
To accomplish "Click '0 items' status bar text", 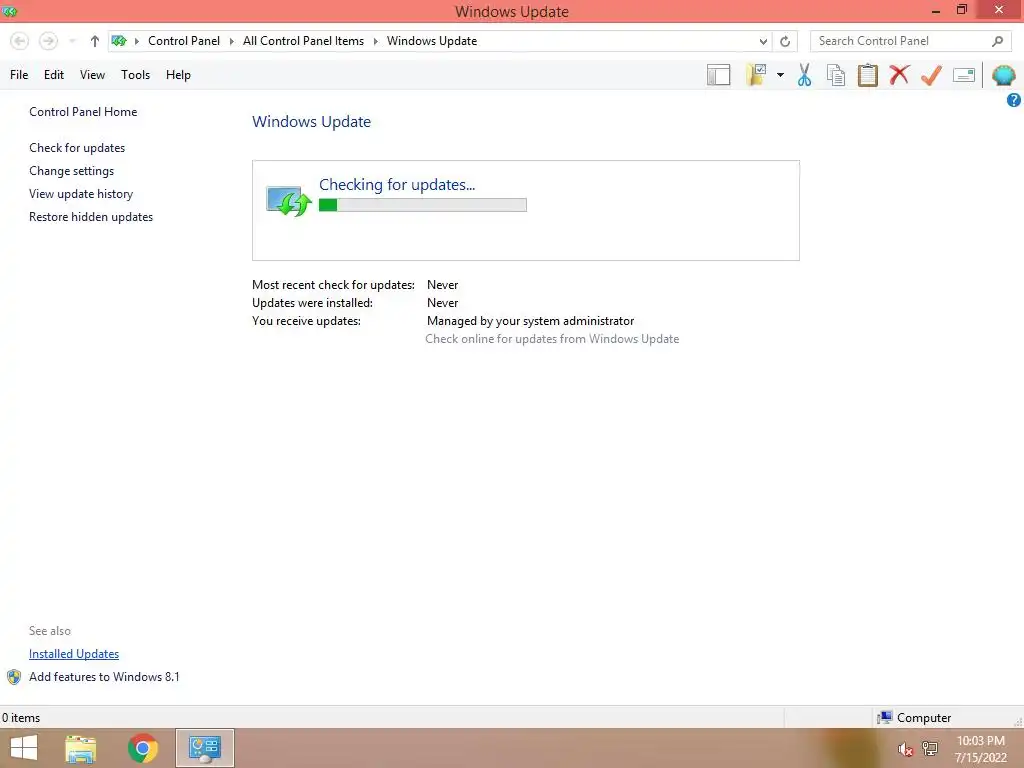I will [x=21, y=718].
